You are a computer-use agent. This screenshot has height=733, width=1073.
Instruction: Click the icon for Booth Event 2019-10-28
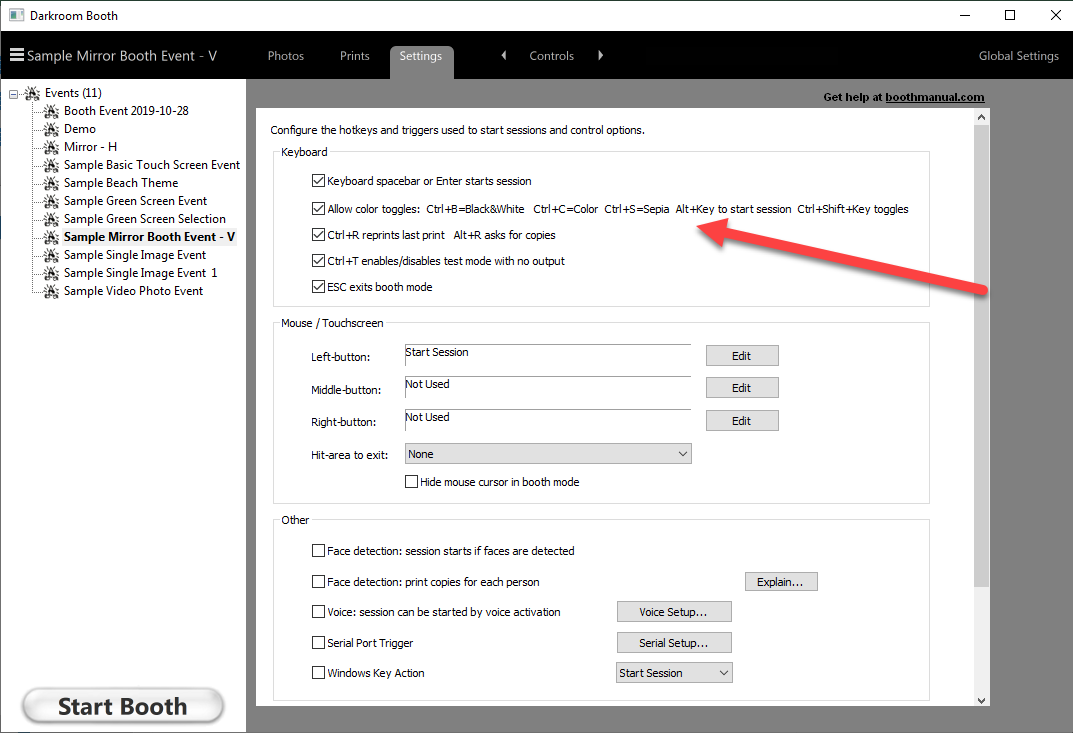[x=51, y=111]
